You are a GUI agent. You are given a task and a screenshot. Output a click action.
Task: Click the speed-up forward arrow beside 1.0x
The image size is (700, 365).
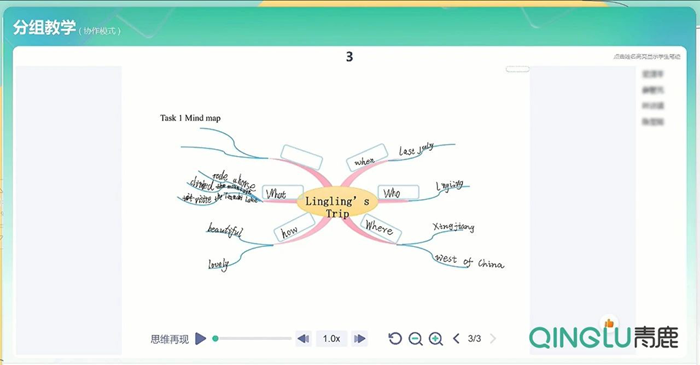click(x=359, y=339)
